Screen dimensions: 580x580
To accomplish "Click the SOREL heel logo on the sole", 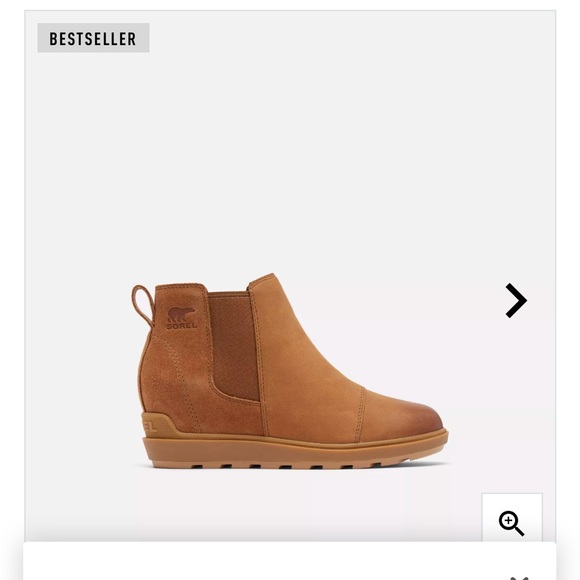I will click(149, 426).
